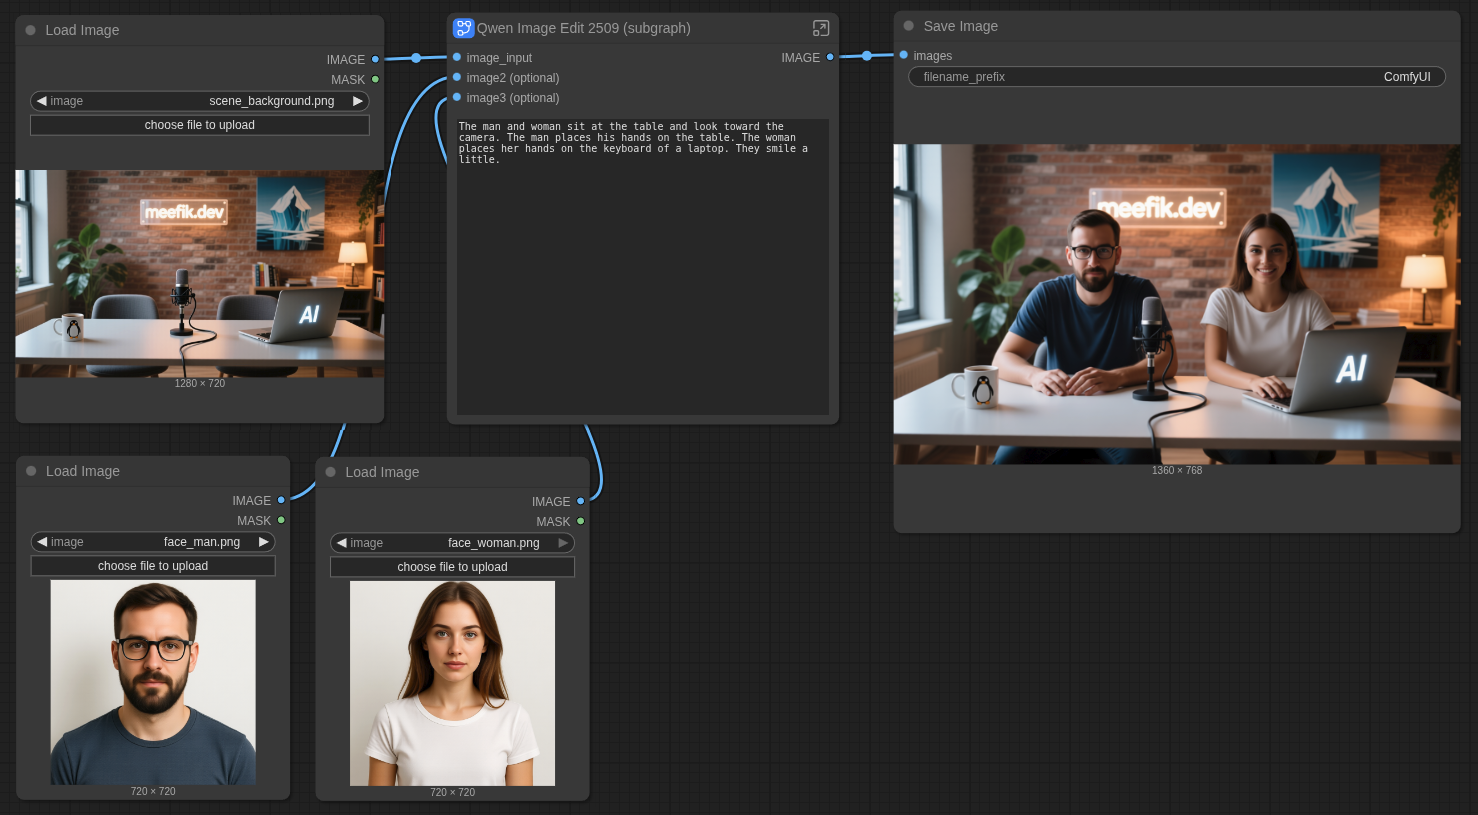
Task: Click left arrow on the face_woman.png selector
Action: click(x=341, y=542)
